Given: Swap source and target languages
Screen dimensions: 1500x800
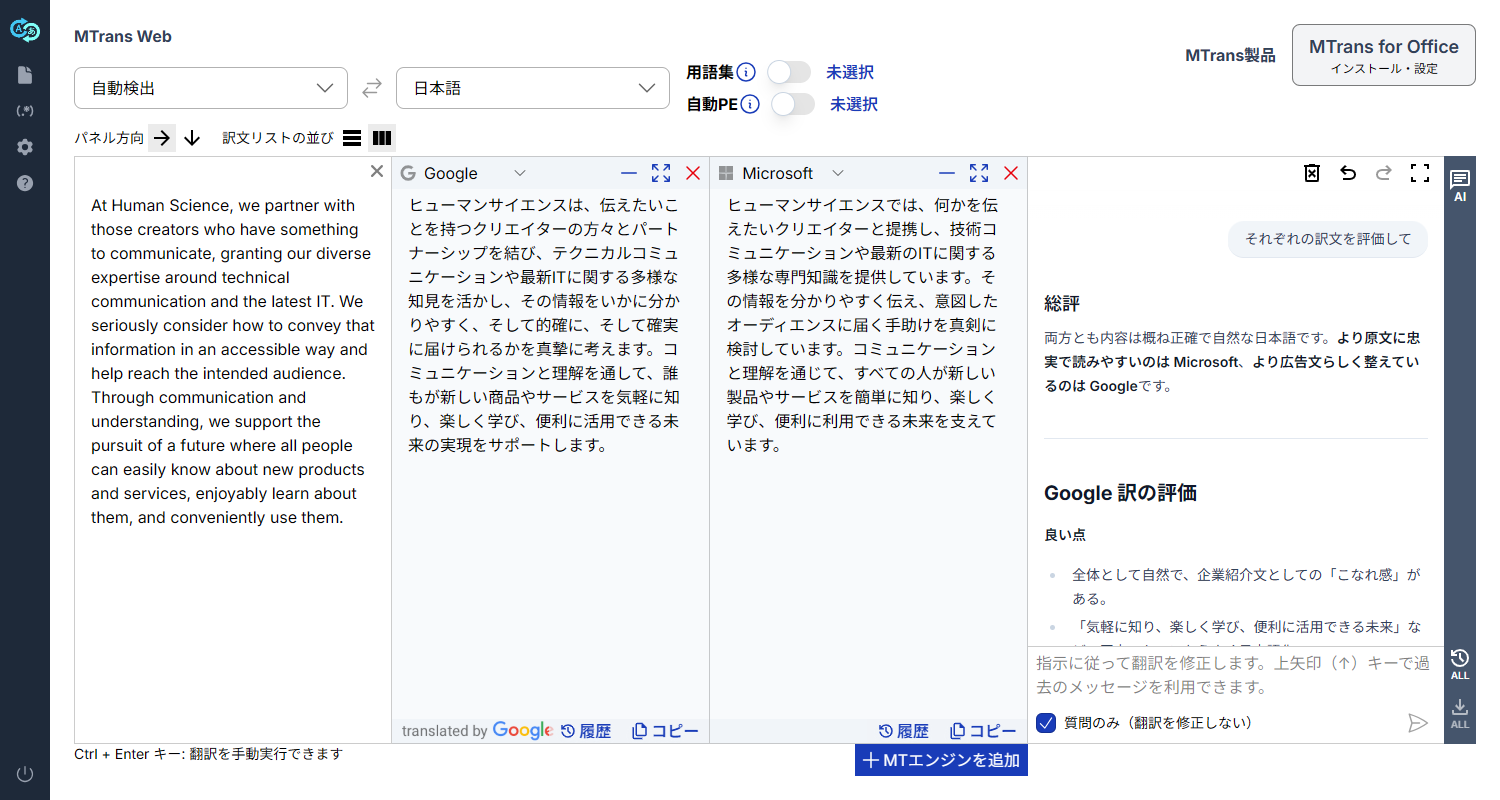Looking at the screenshot, I should point(372,88).
